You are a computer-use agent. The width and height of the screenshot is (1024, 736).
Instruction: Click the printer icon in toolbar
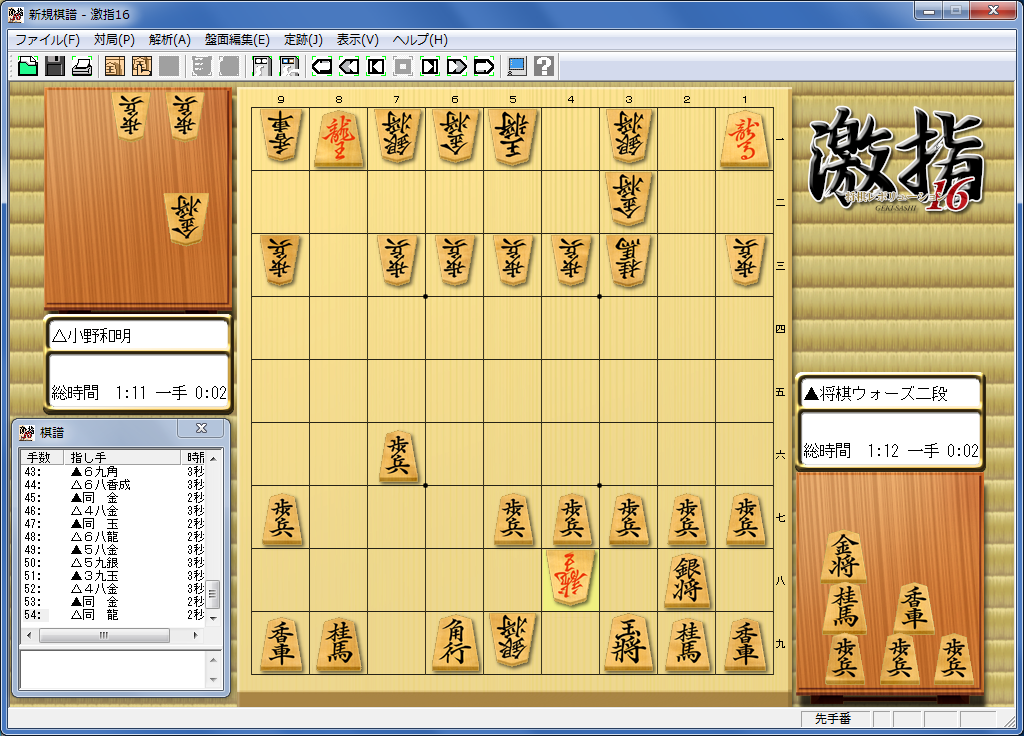tap(82, 67)
